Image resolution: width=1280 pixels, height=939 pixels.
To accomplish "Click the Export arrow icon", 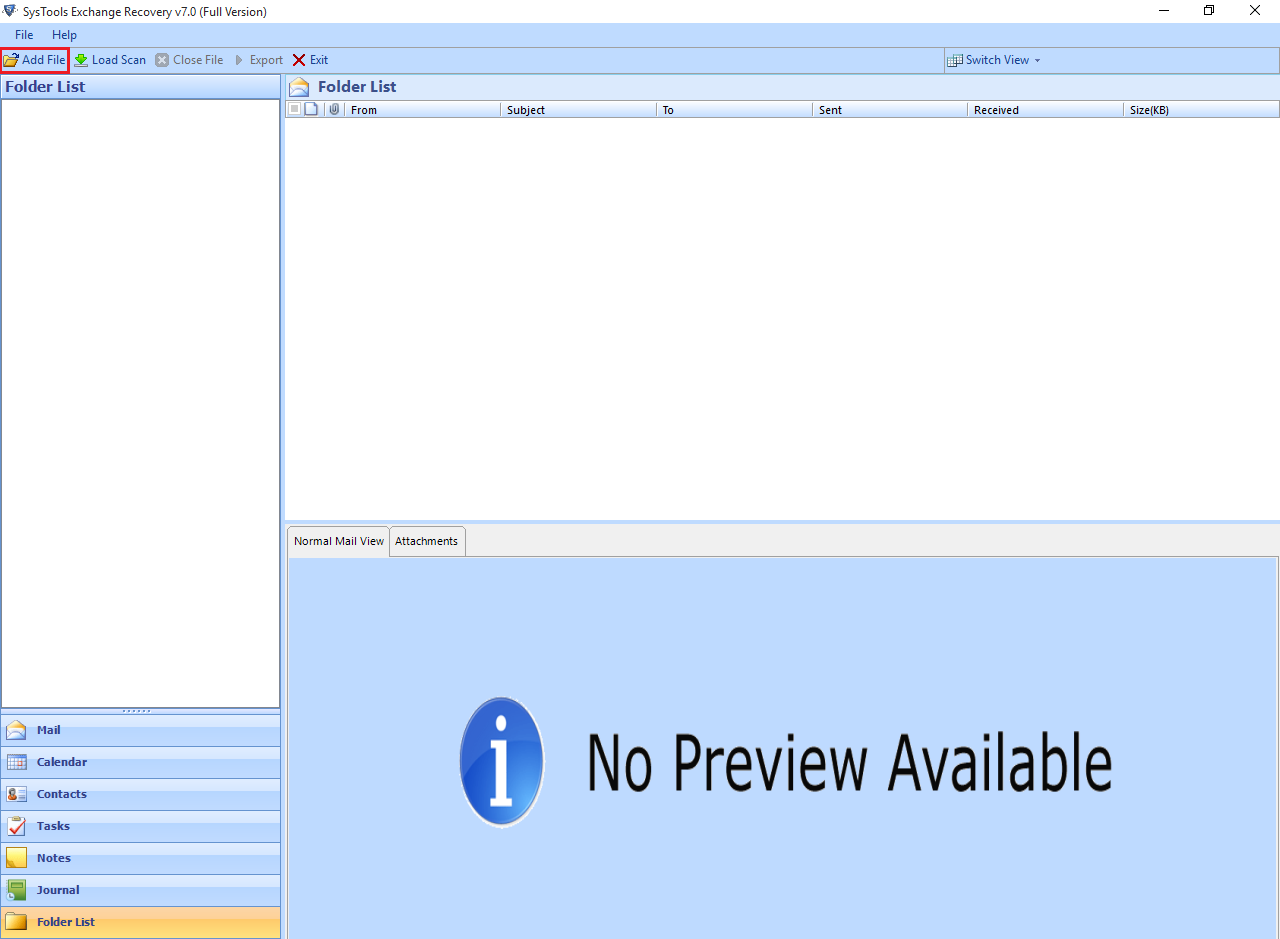I will click(x=239, y=60).
